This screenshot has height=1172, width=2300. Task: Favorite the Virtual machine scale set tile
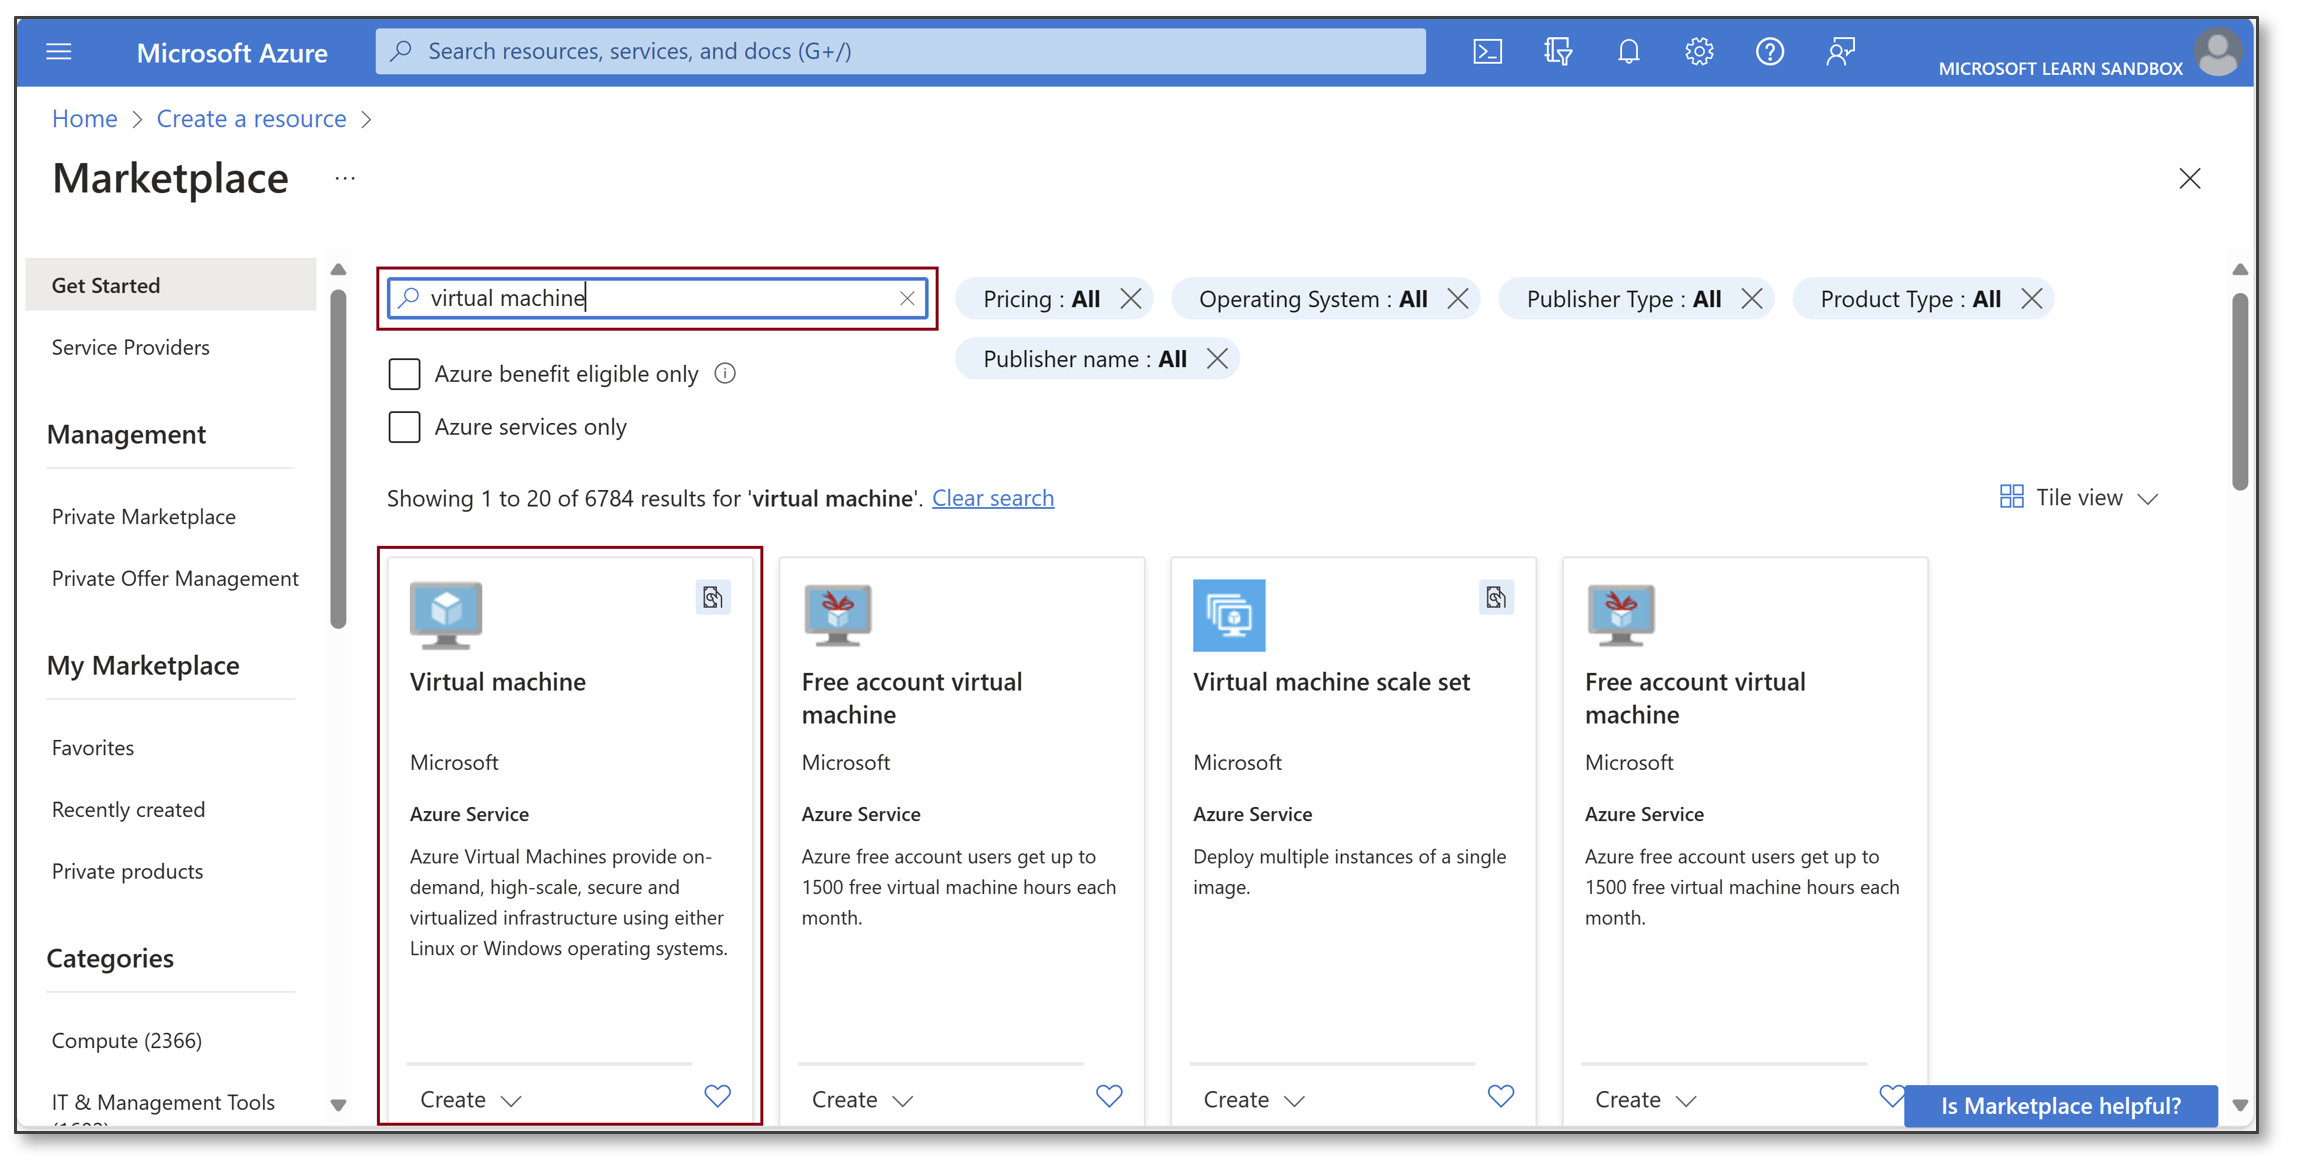point(1500,1096)
